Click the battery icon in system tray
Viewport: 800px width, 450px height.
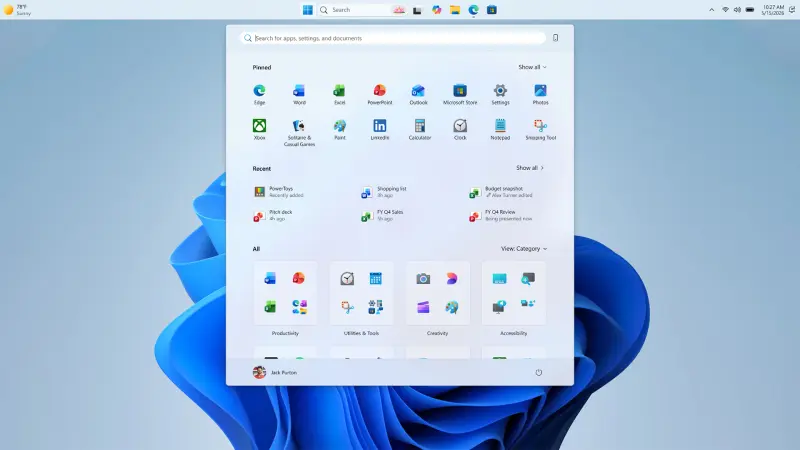coord(750,10)
